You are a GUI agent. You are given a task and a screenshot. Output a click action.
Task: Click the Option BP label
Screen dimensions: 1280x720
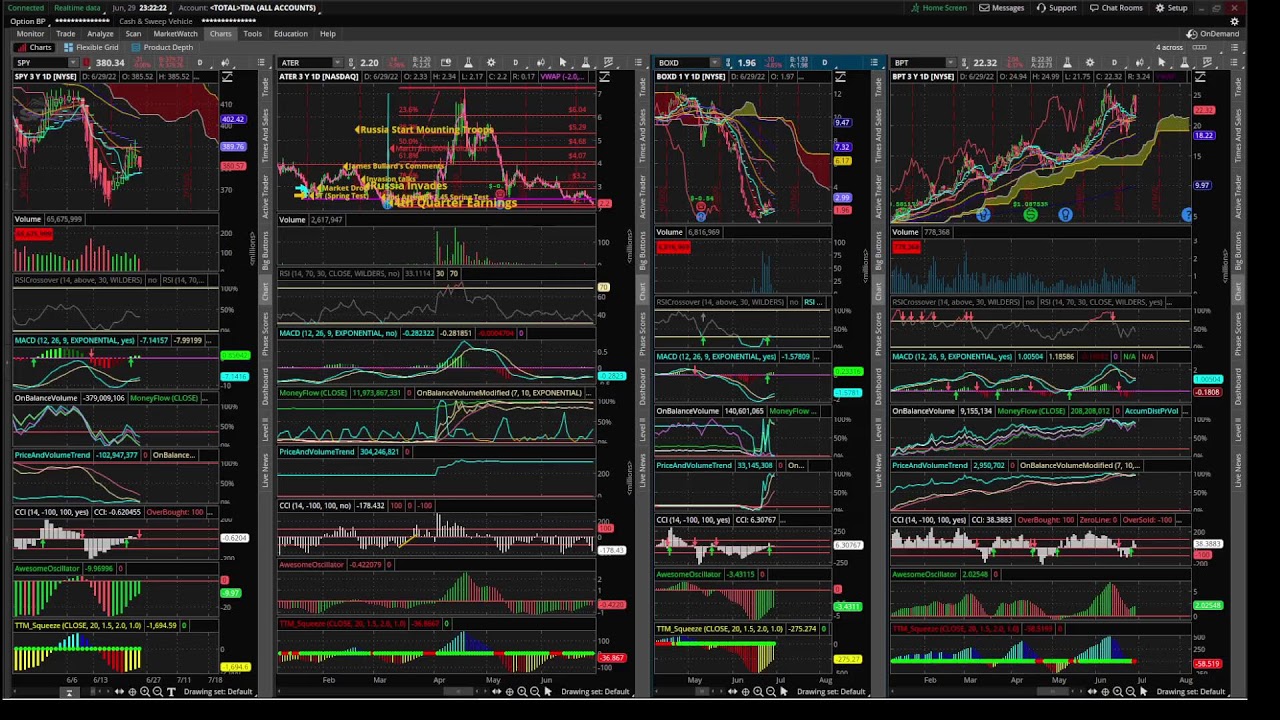(27, 21)
